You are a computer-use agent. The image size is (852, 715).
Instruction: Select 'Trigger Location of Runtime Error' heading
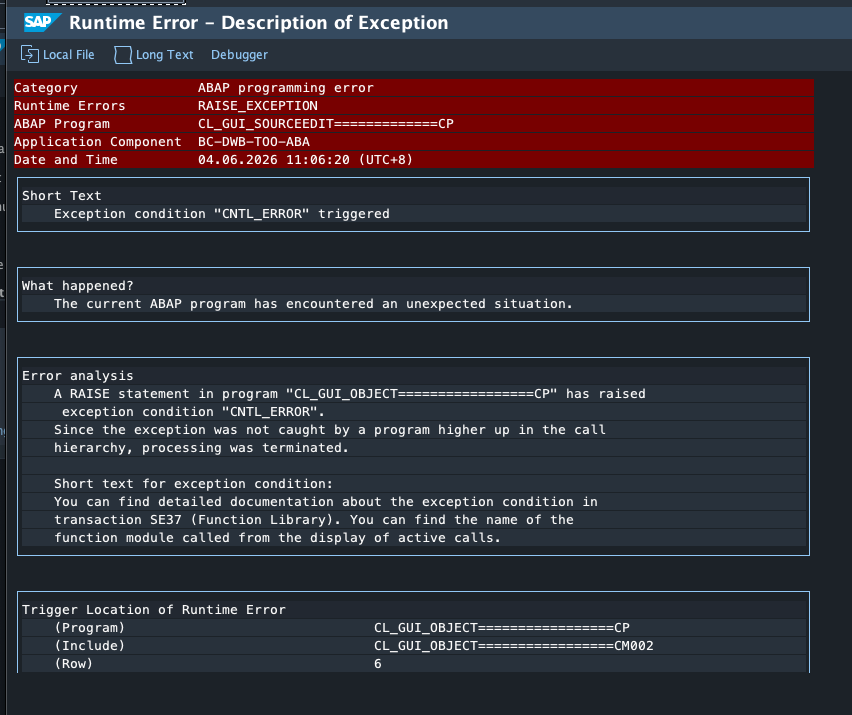[154, 610]
